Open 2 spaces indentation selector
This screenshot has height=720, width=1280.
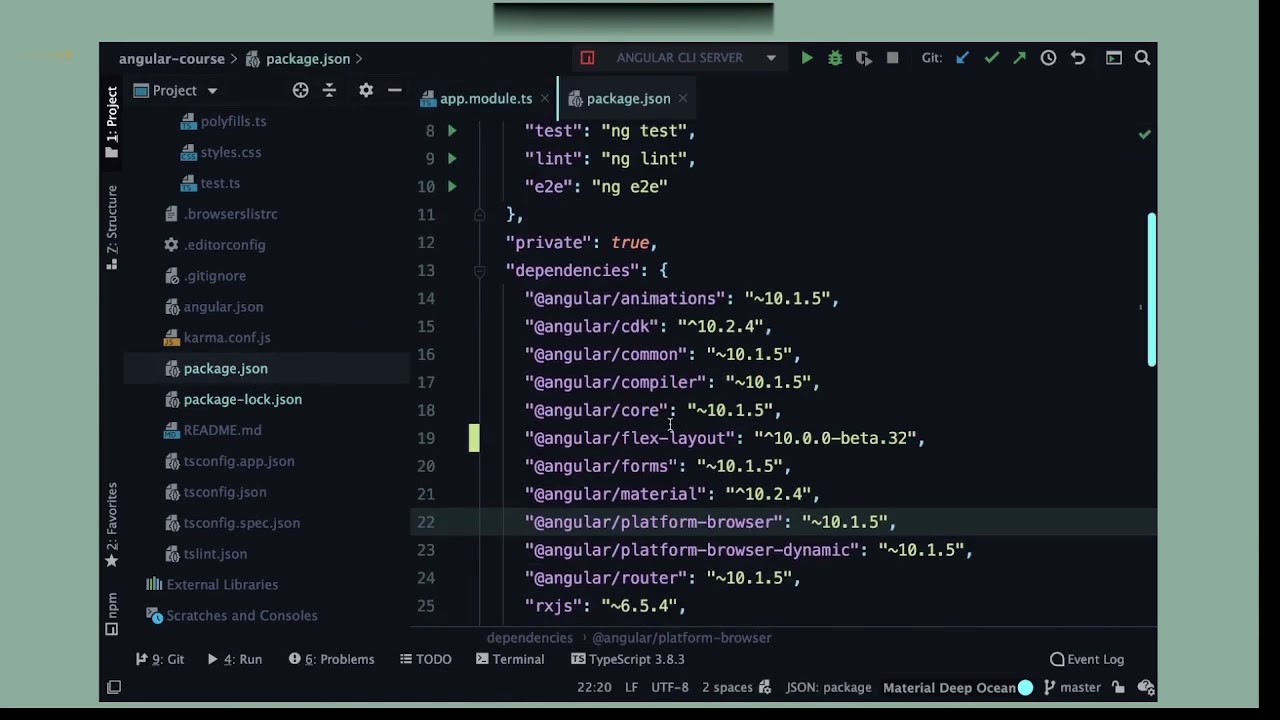(727, 687)
